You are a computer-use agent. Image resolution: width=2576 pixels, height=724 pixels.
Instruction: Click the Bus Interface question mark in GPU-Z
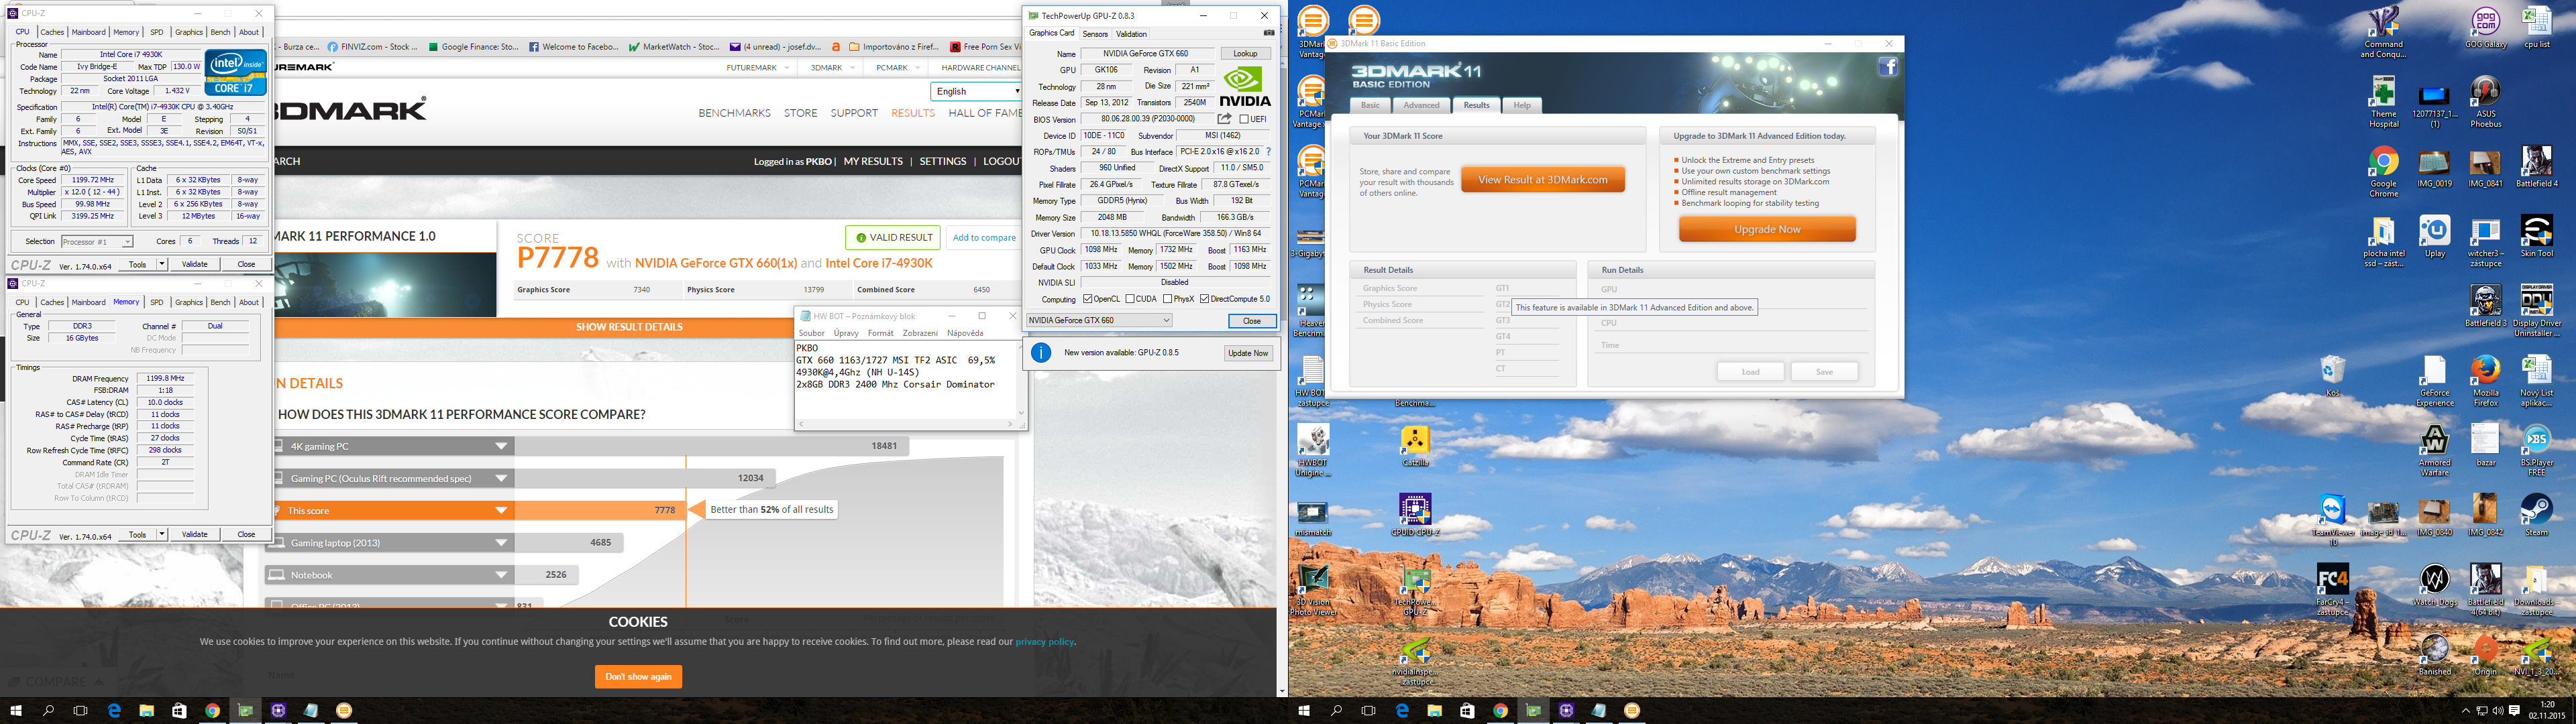click(x=1268, y=152)
